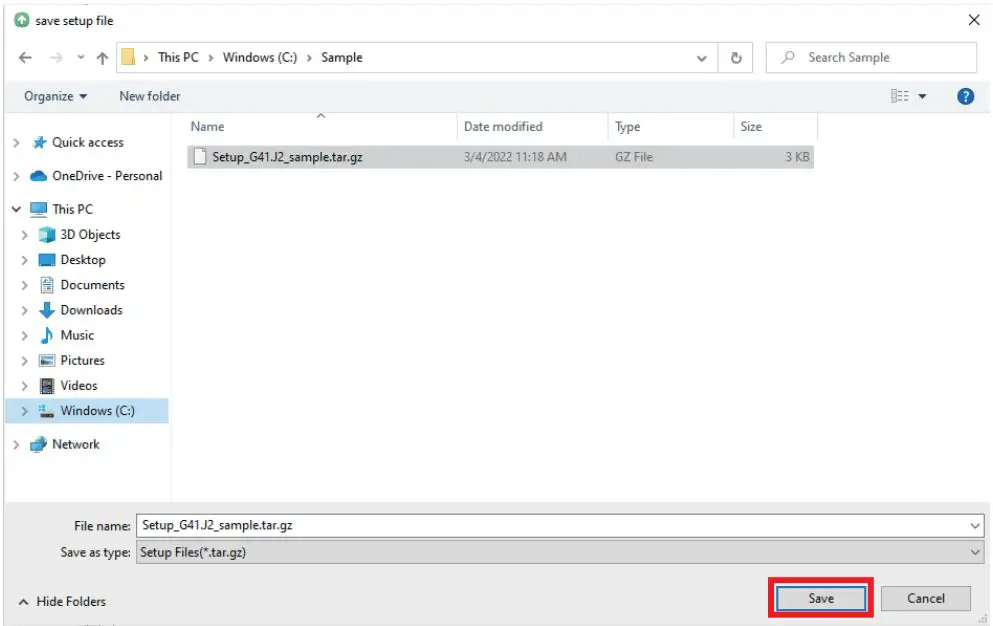Collapse the This PC node
This screenshot has height=626, width=993.
[16, 209]
